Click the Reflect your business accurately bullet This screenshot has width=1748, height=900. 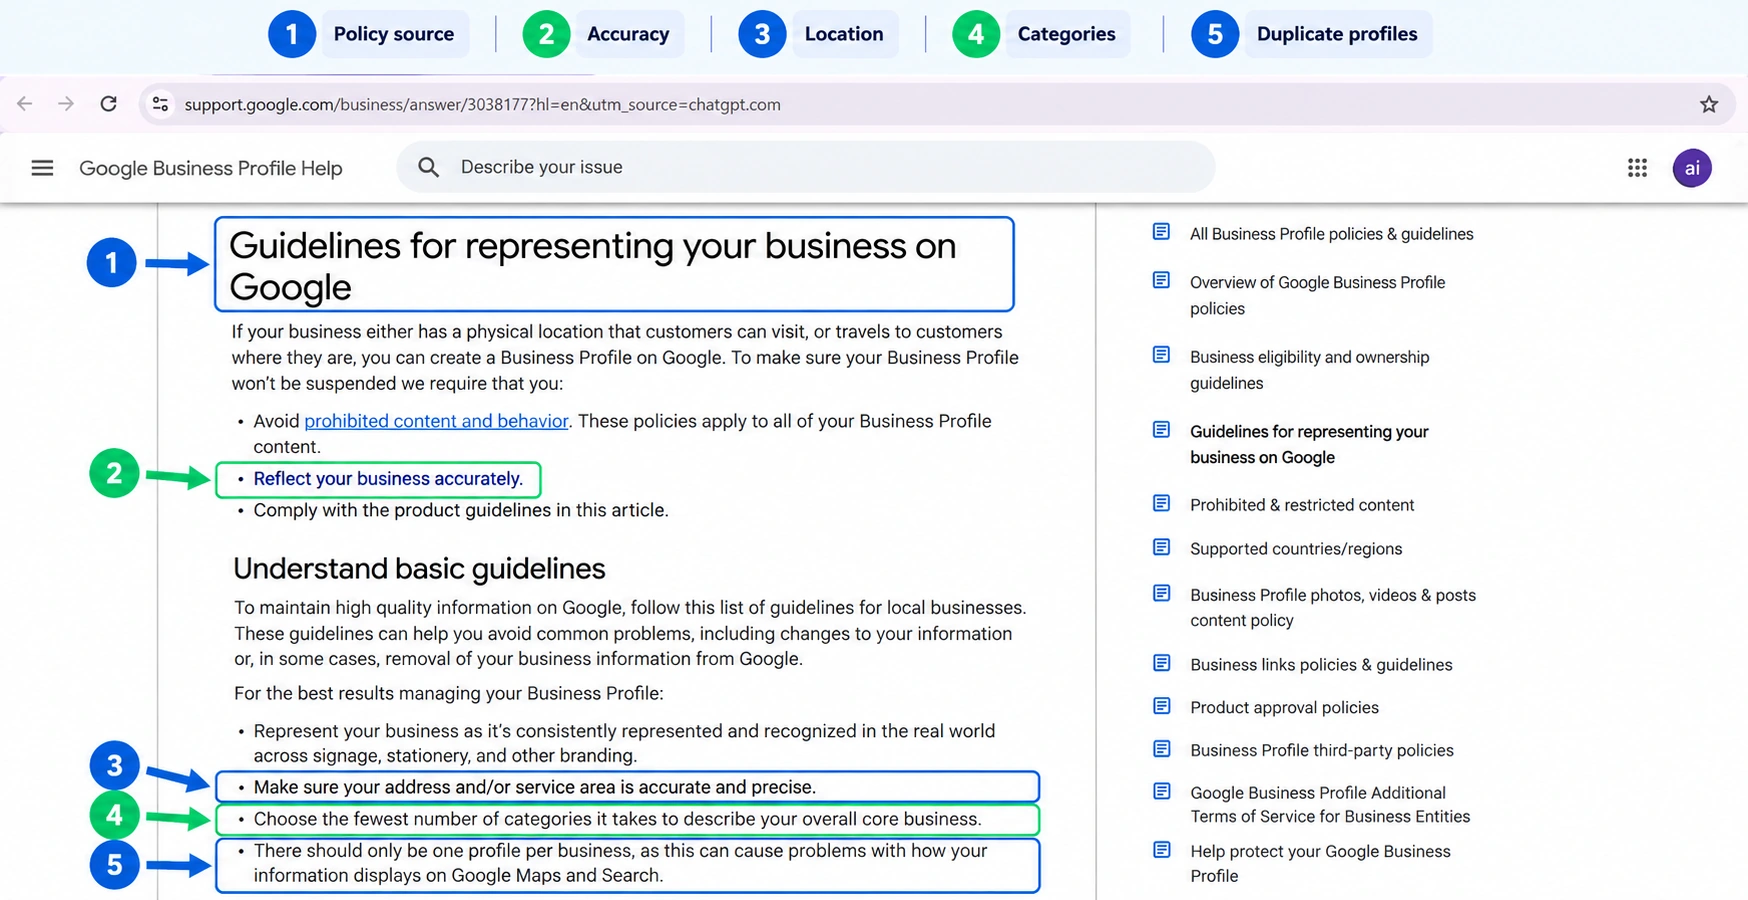pyautogui.click(x=388, y=479)
